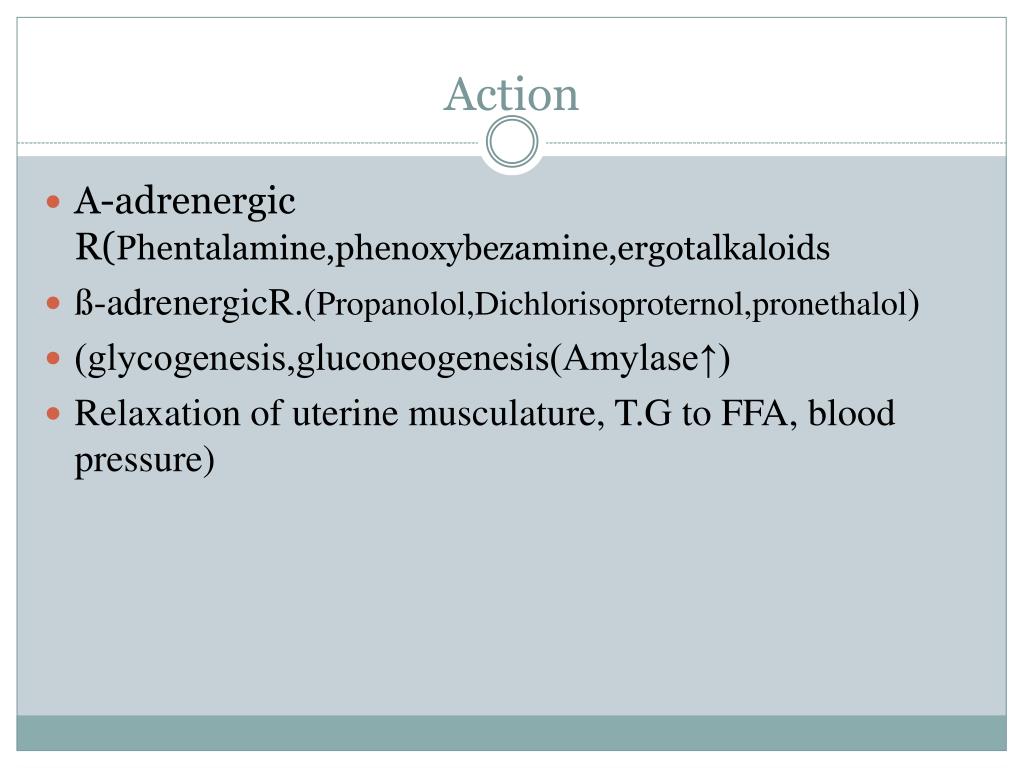Screen dimensions: 1024x768
Task: Click the word "Amylase"
Action: pyautogui.click(x=630, y=359)
